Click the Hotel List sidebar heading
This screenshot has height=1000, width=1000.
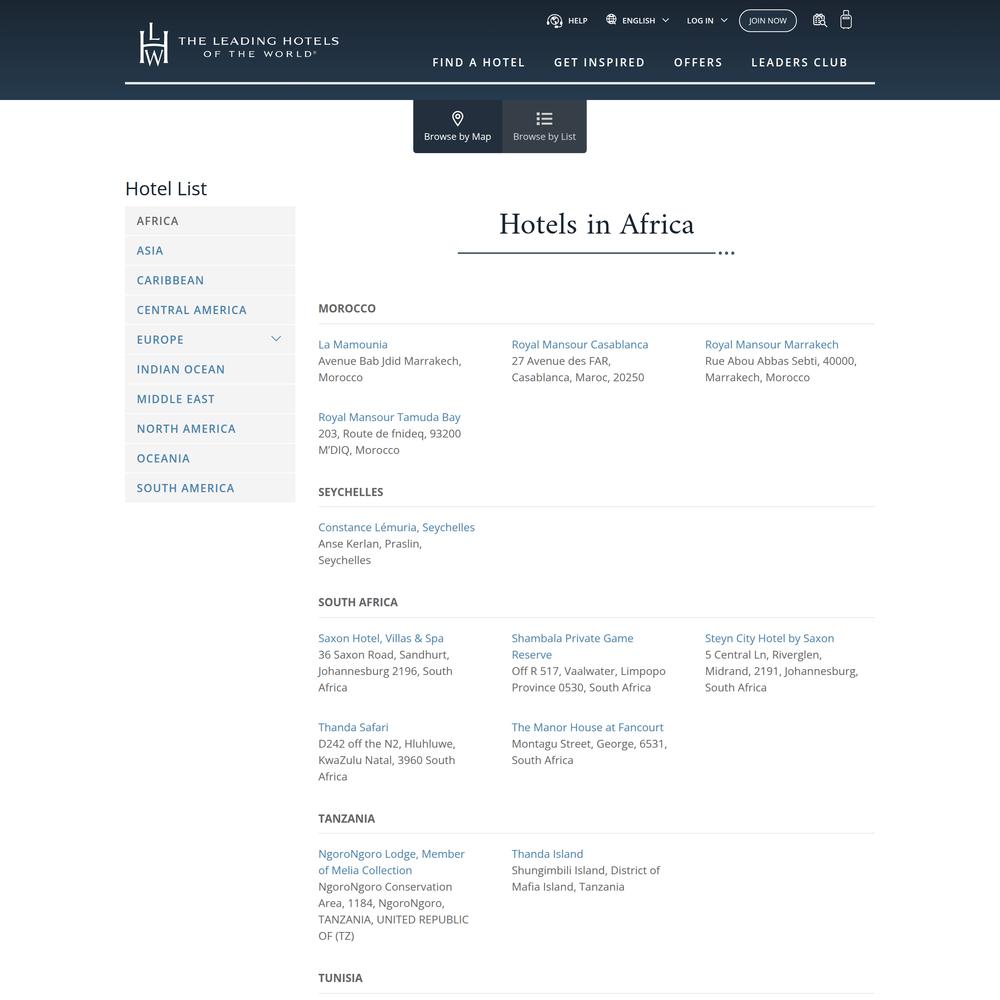coord(166,189)
